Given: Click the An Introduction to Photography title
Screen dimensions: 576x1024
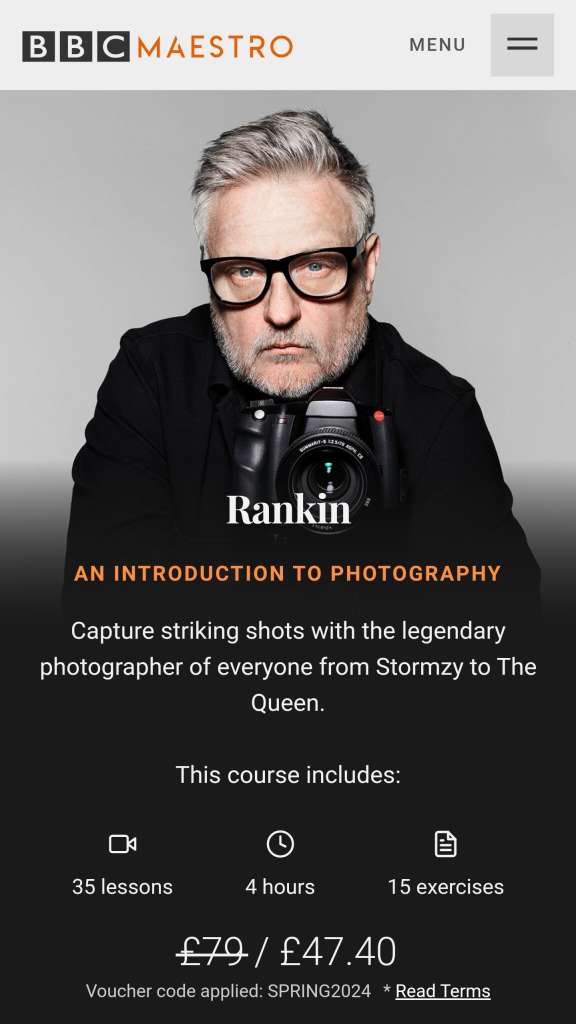Looking at the screenshot, I should click(288, 573).
